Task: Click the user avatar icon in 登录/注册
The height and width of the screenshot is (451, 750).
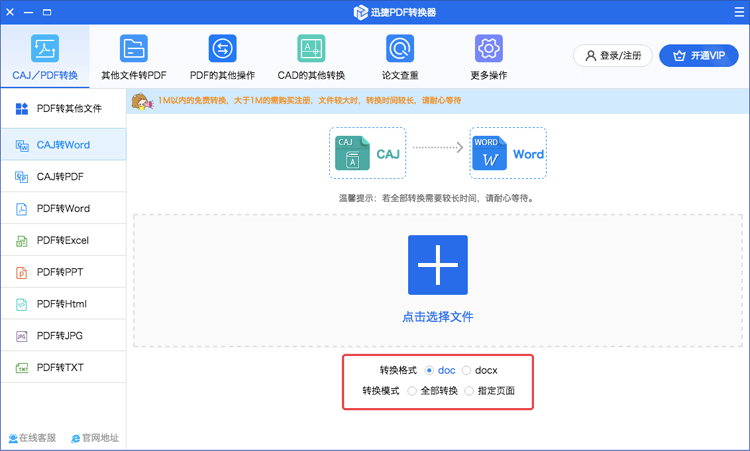Action: tap(591, 56)
